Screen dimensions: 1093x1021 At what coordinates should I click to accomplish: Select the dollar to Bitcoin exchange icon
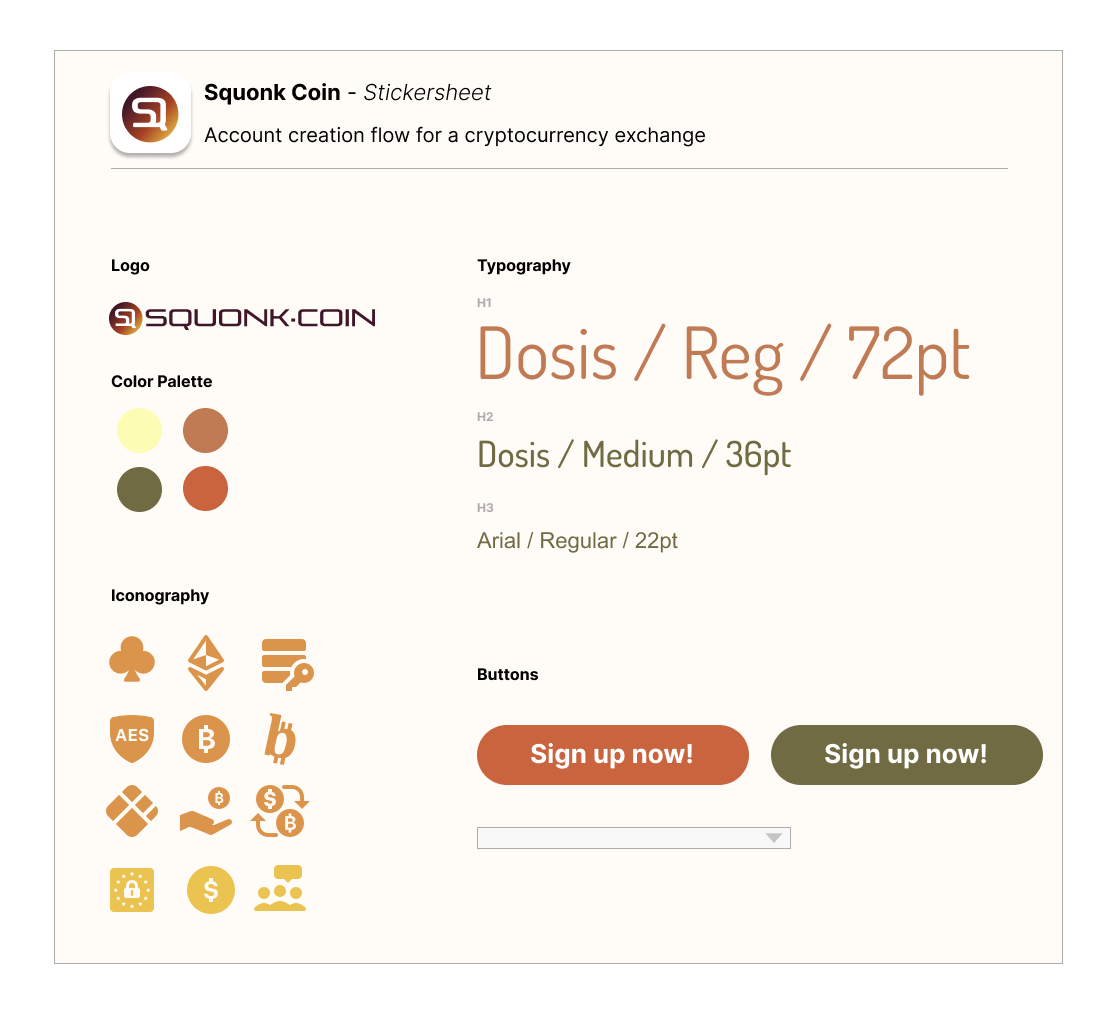click(x=280, y=811)
